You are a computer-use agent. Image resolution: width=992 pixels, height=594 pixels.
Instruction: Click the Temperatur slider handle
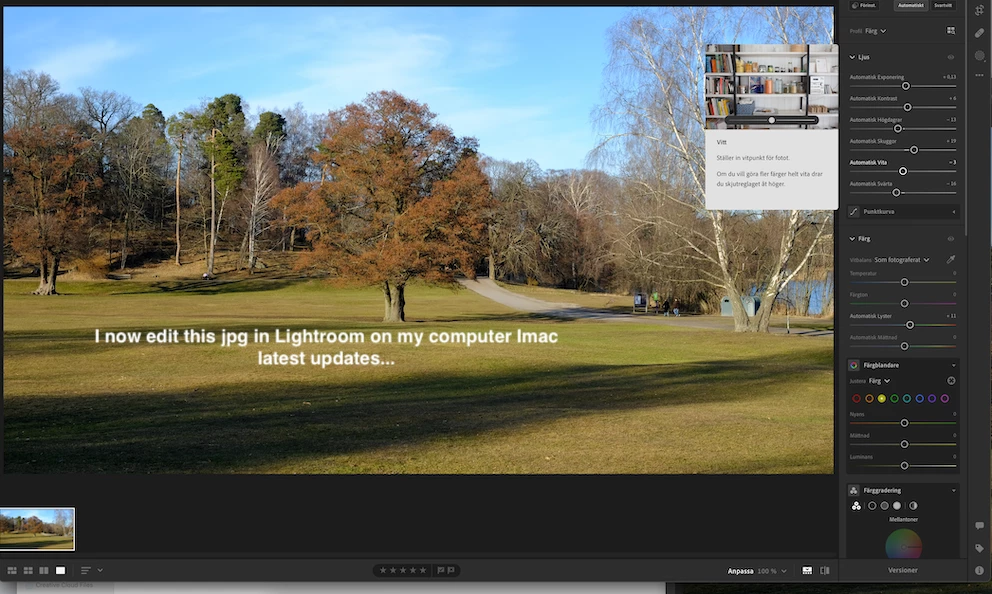pos(904,282)
